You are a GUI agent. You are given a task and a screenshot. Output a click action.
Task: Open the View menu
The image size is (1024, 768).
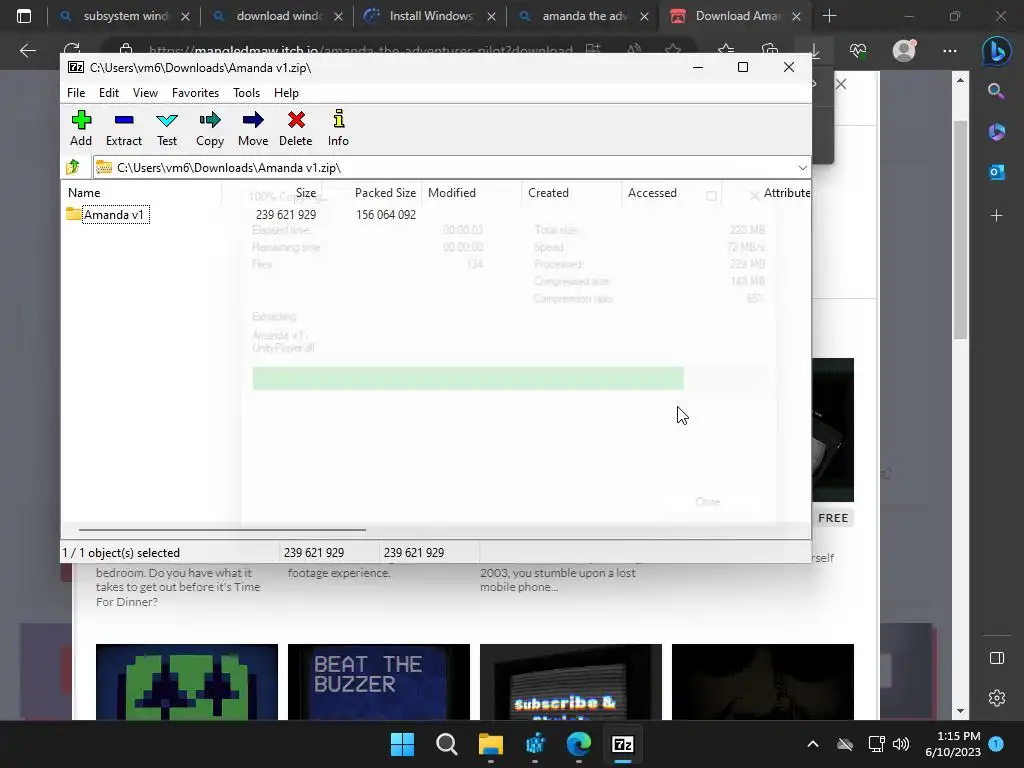coord(145,93)
